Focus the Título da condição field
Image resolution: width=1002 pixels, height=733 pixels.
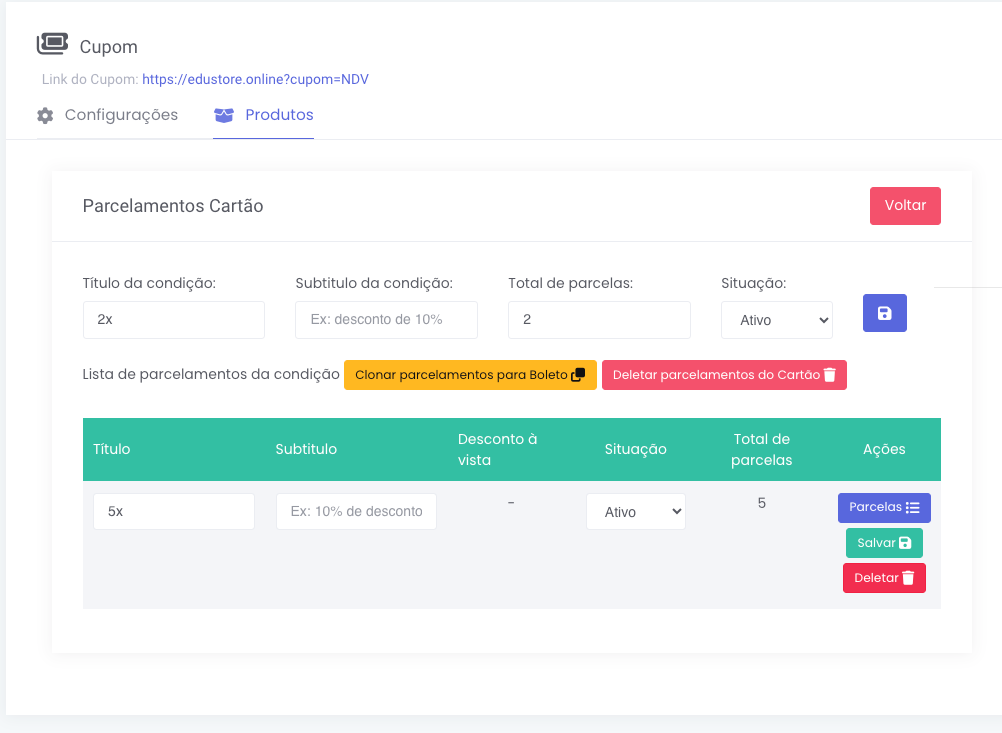point(173,320)
